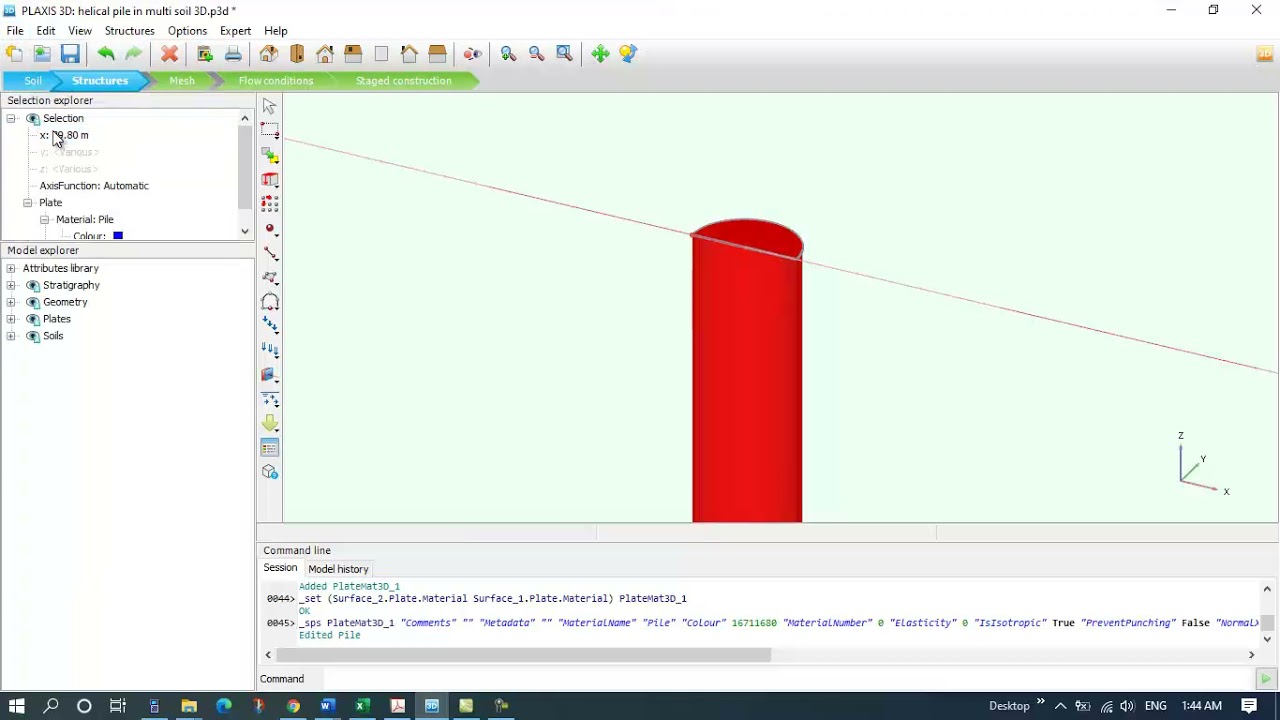
Task: Toggle visibility eye for Stratigraphy
Action: 33,285
